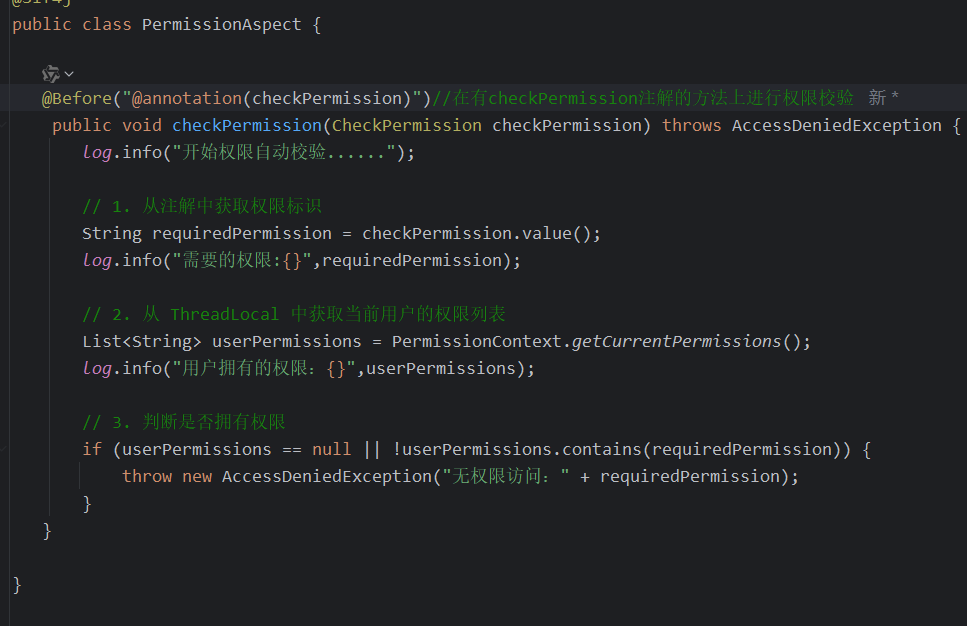Click the checkPermission.value() call
Viewport: 967px width, 626px height.
(480, 233)
